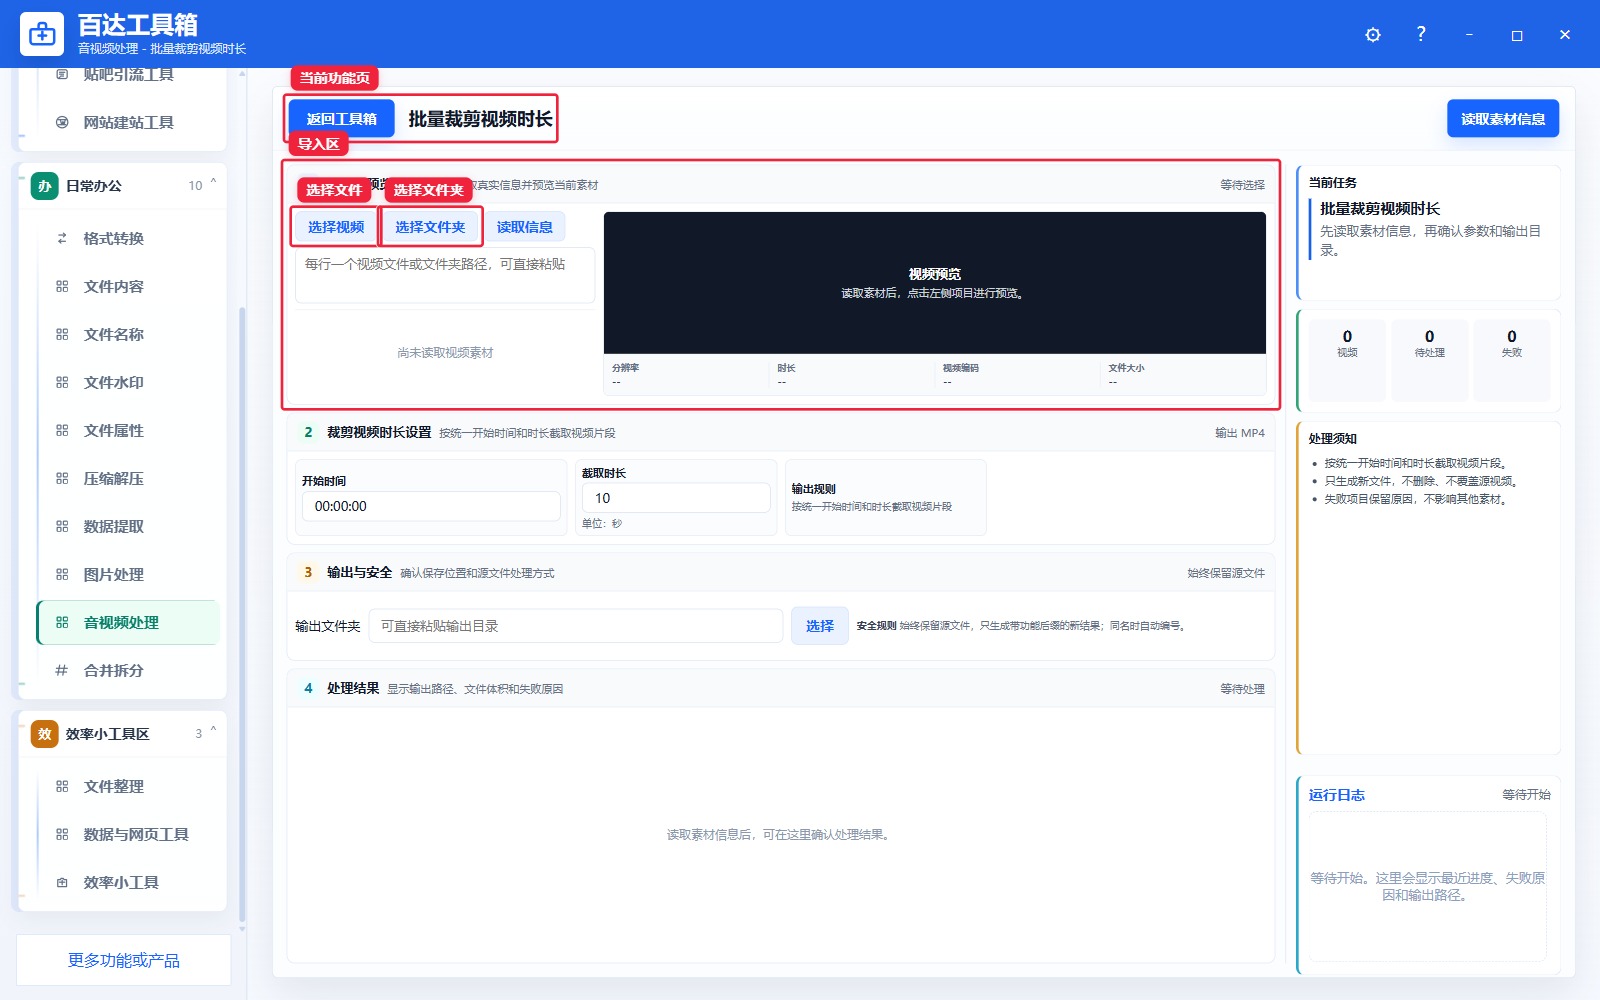1600x1000 pixels.
Task: Click the 失败 count tile
Action: [1512, 361]
